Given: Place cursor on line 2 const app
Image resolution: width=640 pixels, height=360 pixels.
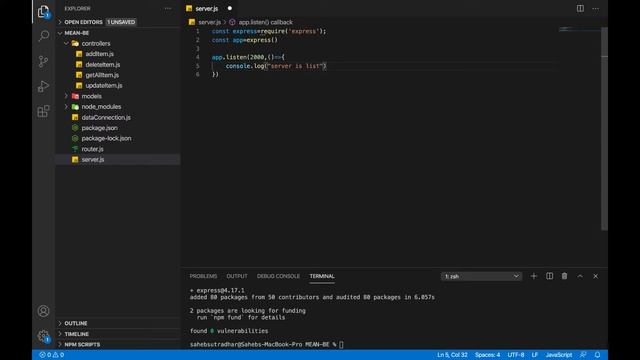Looking at the screenshot, I should pos(244,40).
